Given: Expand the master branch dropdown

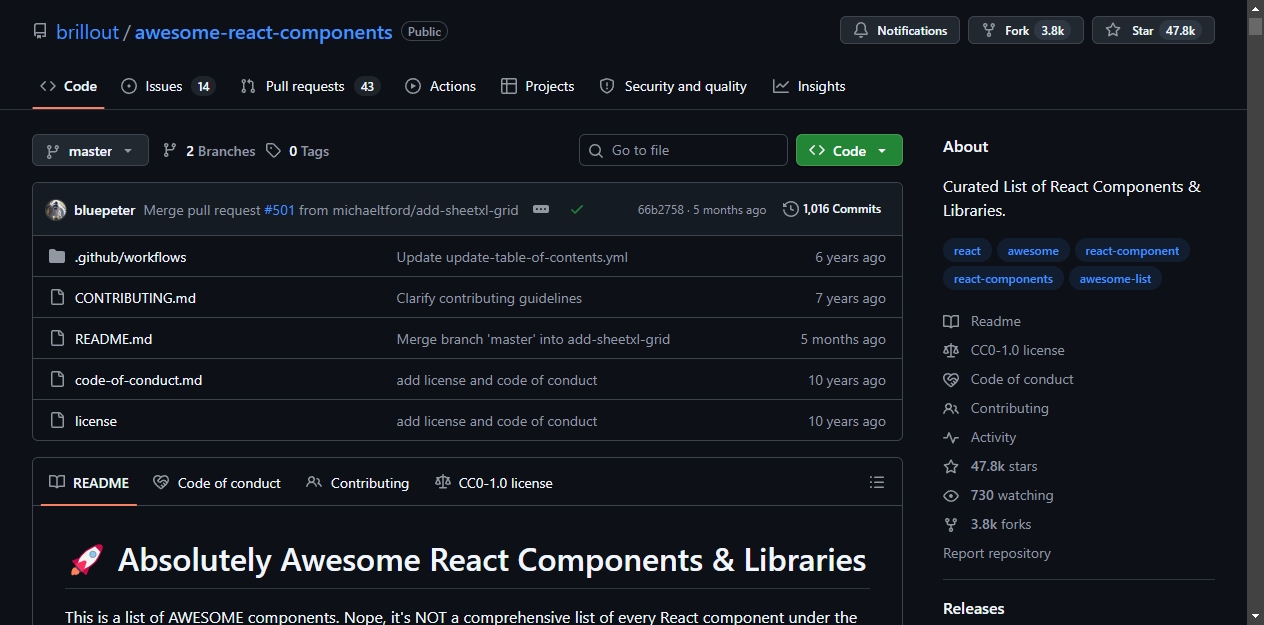Looking at the screenshot, I should 90,150.
